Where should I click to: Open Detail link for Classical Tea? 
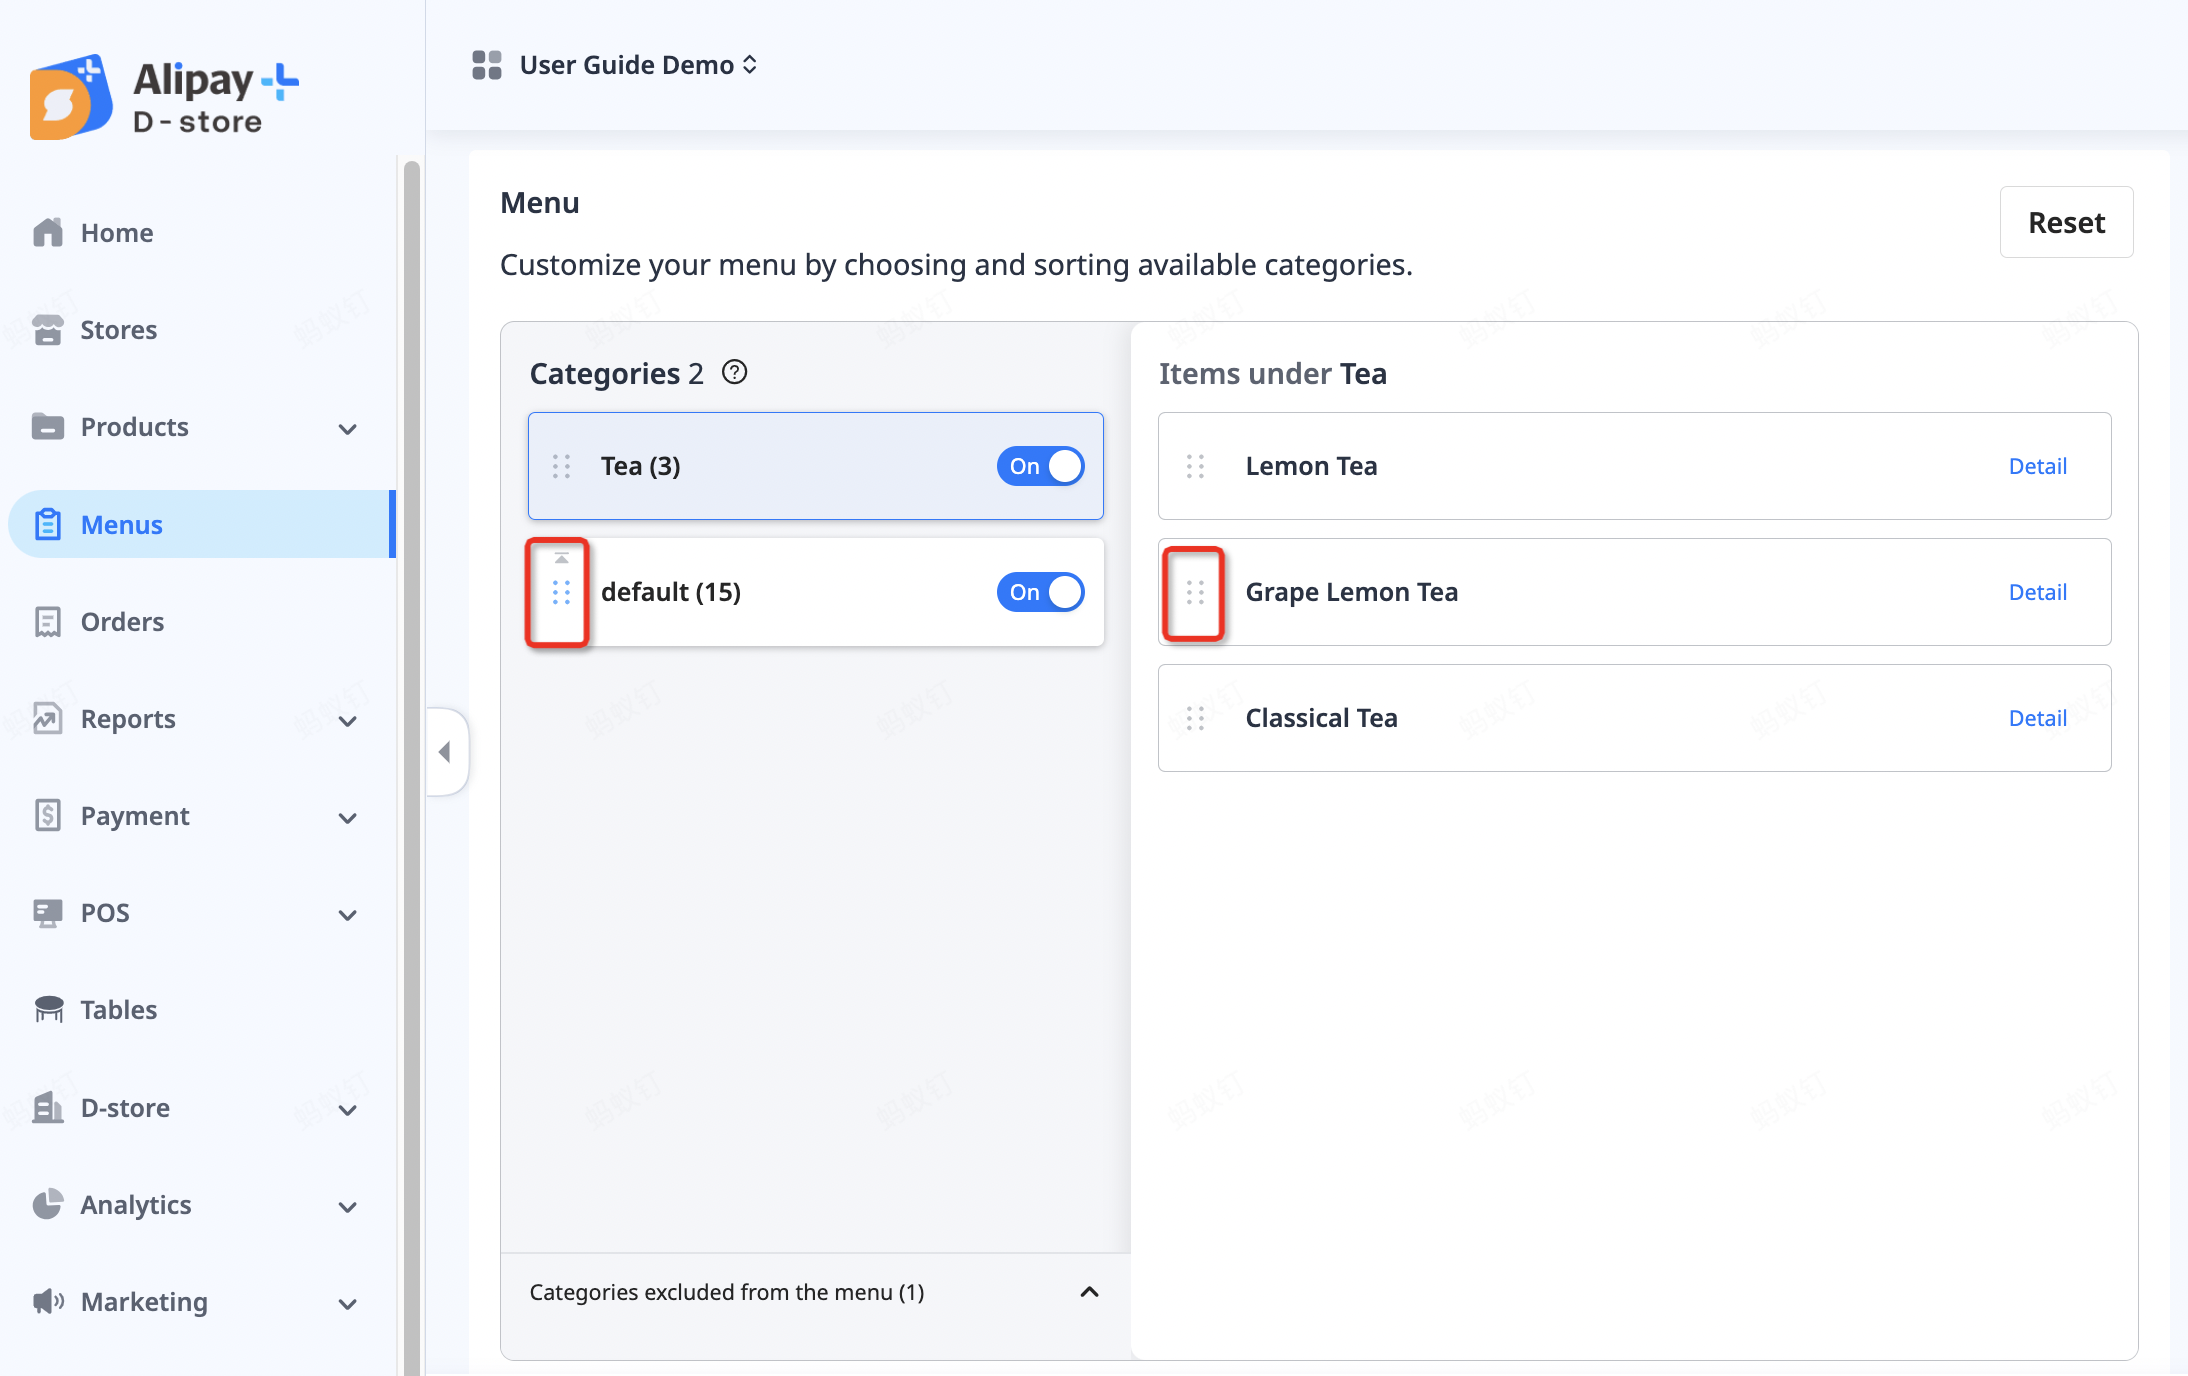[2037, 718]
